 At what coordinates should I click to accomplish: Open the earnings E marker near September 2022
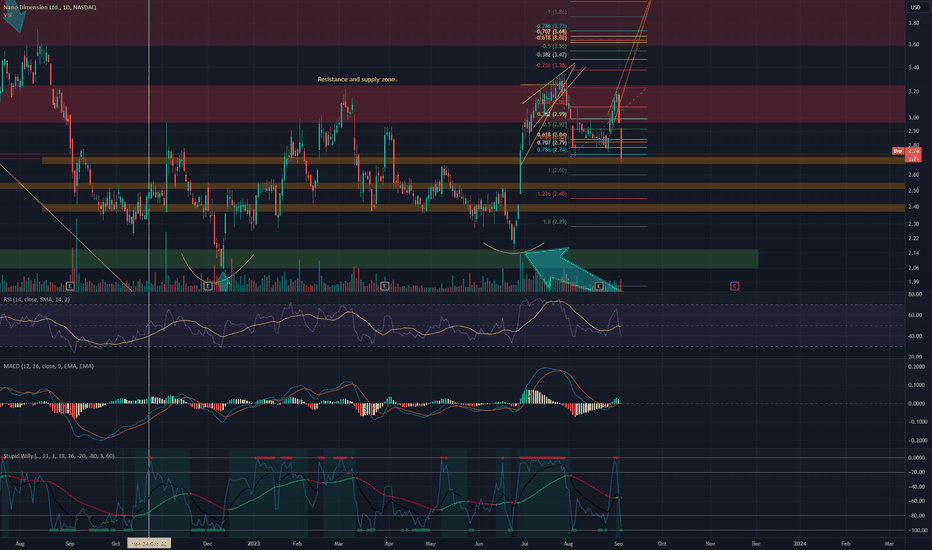70,286
